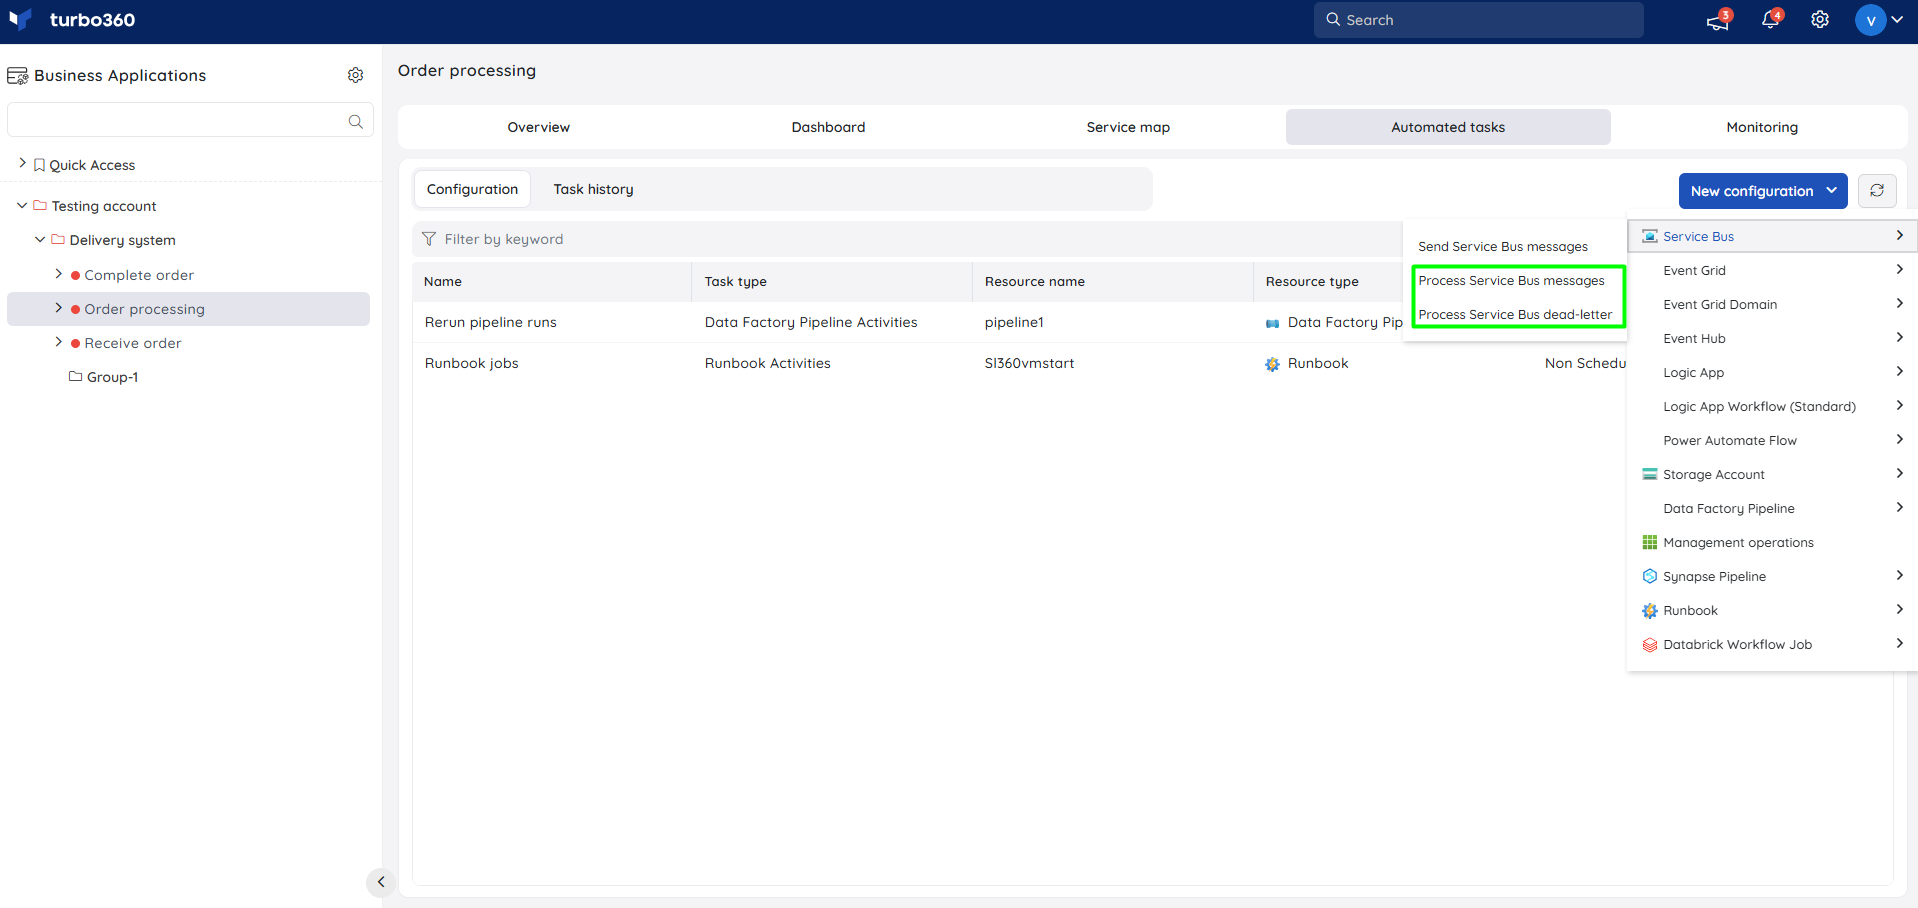This screenshot has height=908, width=1918.
Task: Click the Runbook gear icon in menu
Action: point(1650,610)
